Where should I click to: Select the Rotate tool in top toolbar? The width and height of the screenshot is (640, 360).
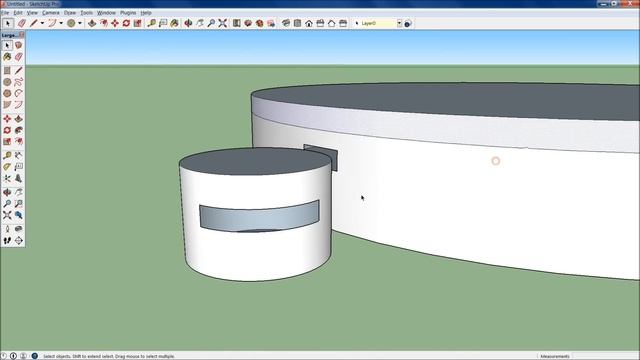126,23
